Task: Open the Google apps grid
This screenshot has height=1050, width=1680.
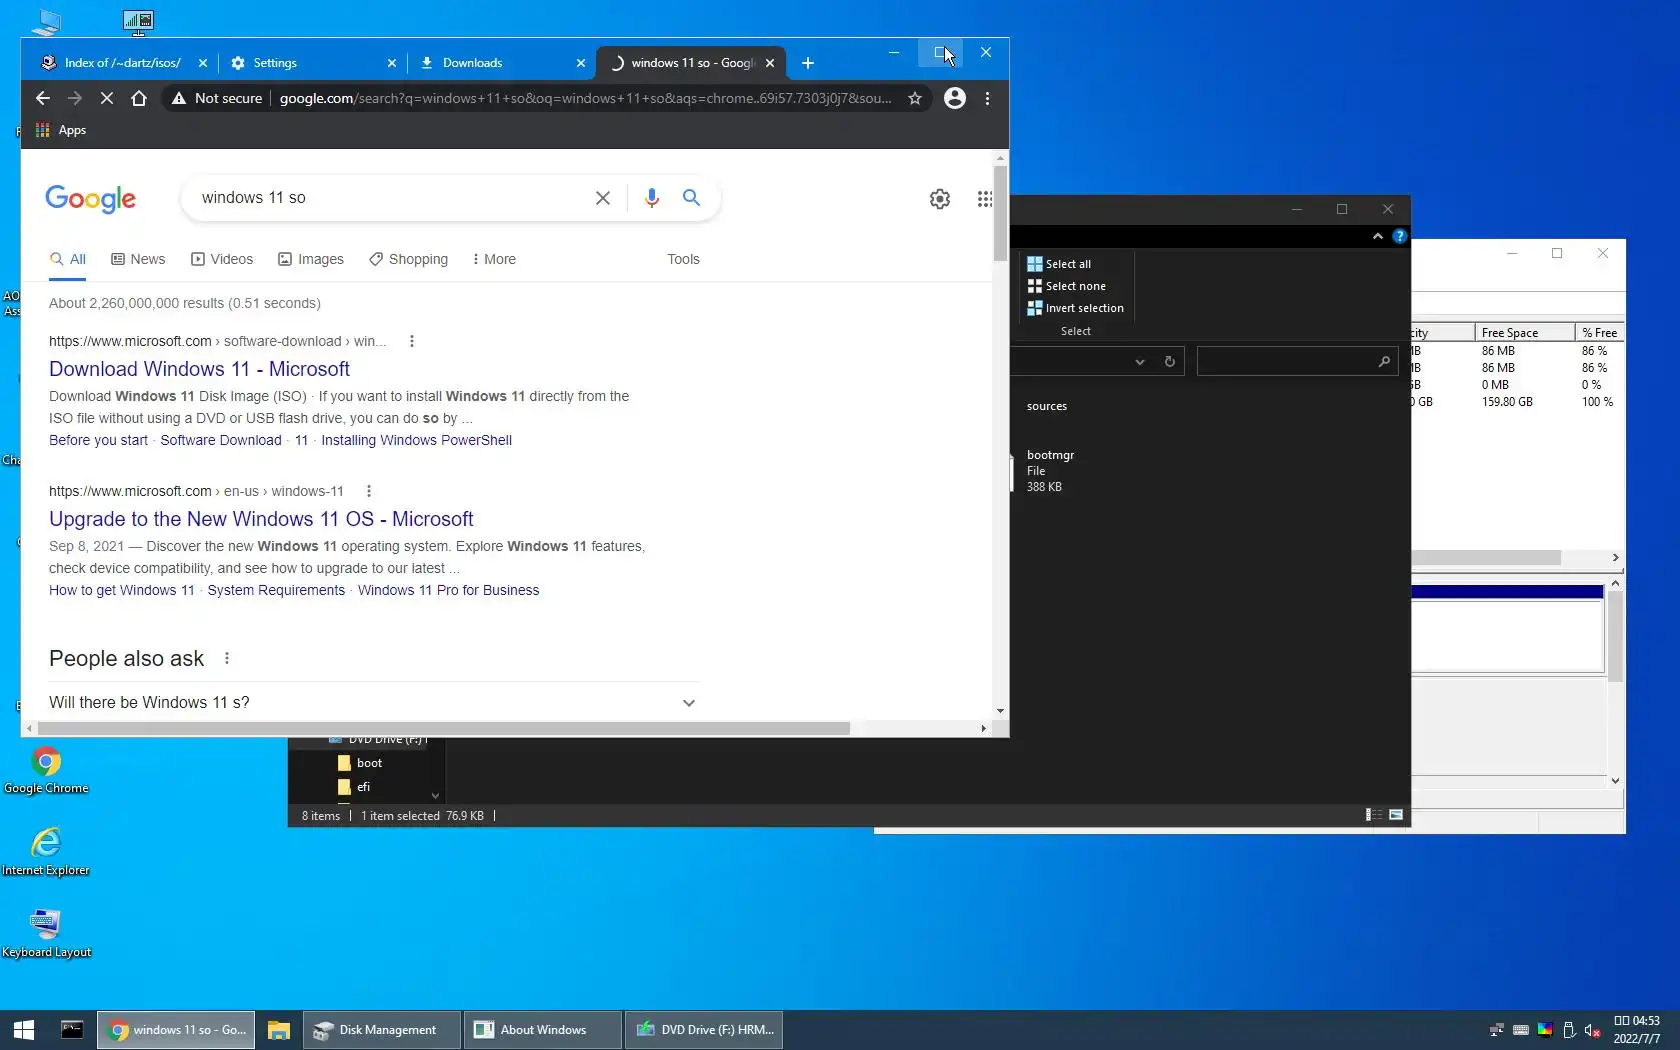Action: tap(985, 199)
